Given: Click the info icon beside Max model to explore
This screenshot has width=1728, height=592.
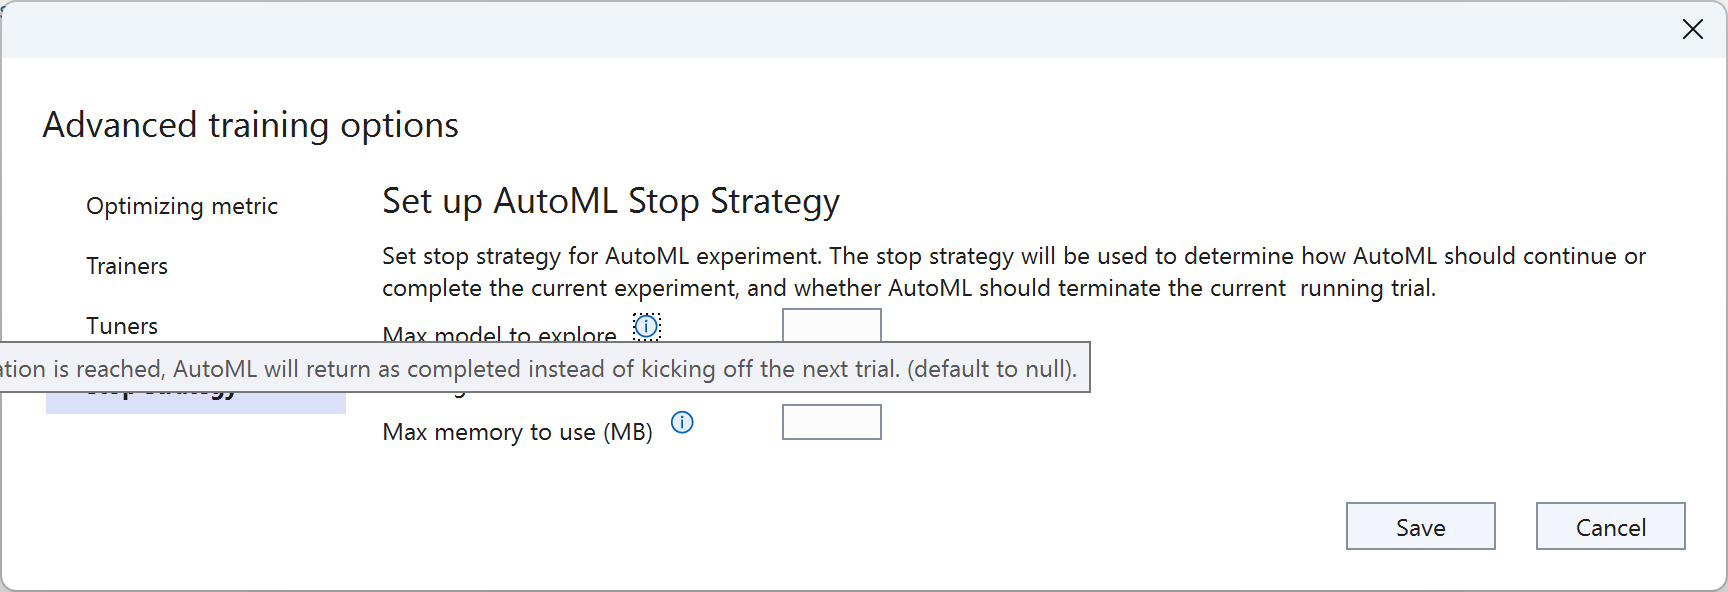Looking at the screenshot, I should coord(645,327).
